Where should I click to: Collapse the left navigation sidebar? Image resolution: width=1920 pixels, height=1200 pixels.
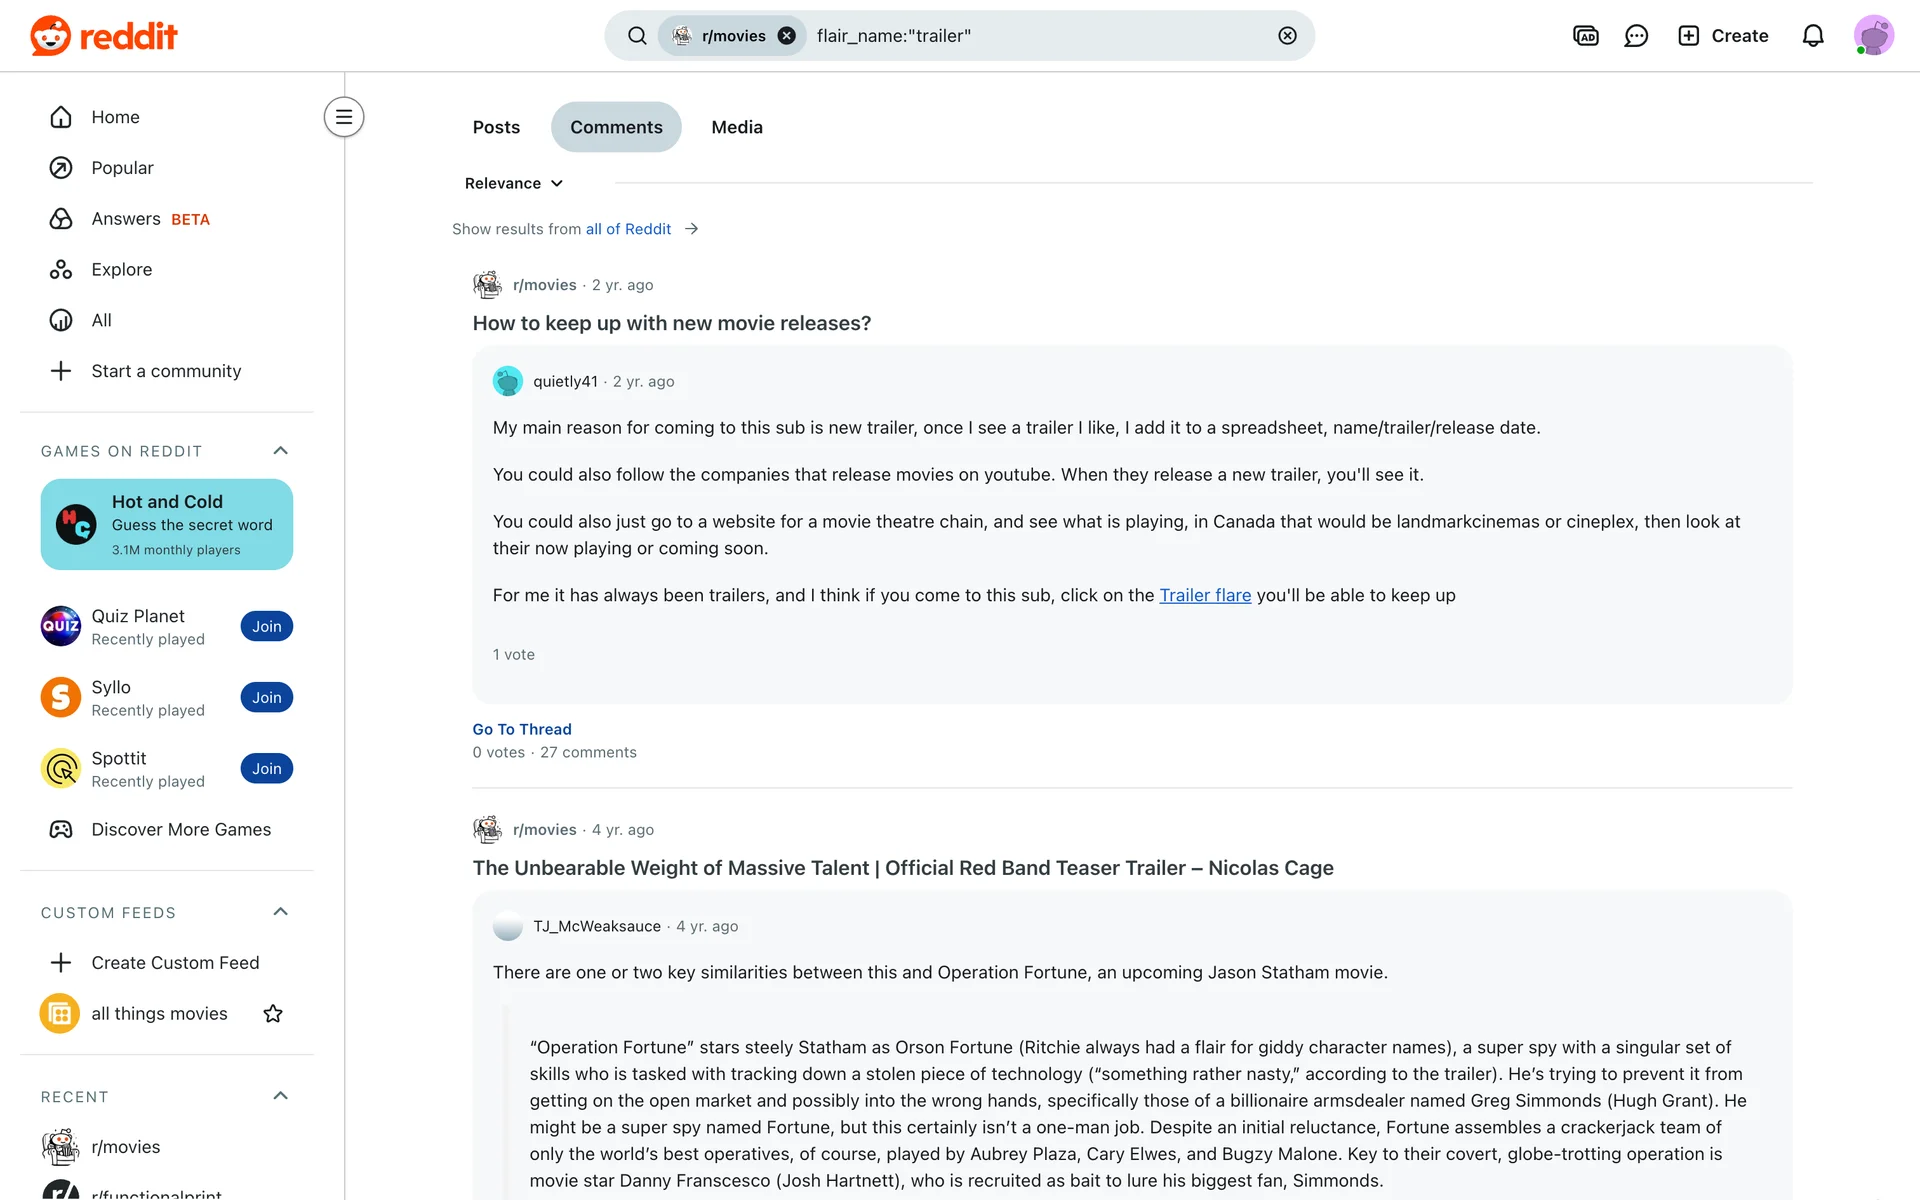pos(343,117)
